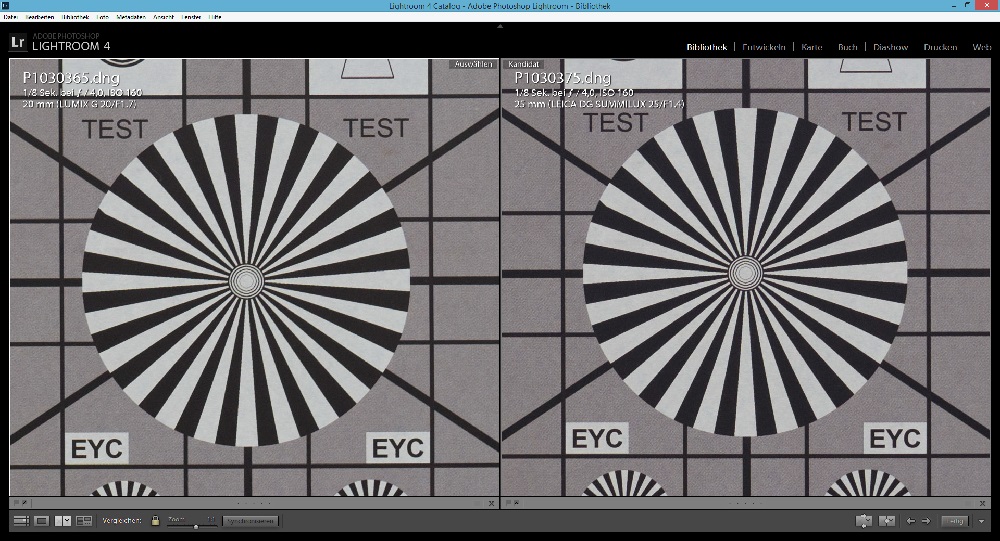1000x541 pixels.
Task: Open the Ansicht menu
Action: [163, 18]
